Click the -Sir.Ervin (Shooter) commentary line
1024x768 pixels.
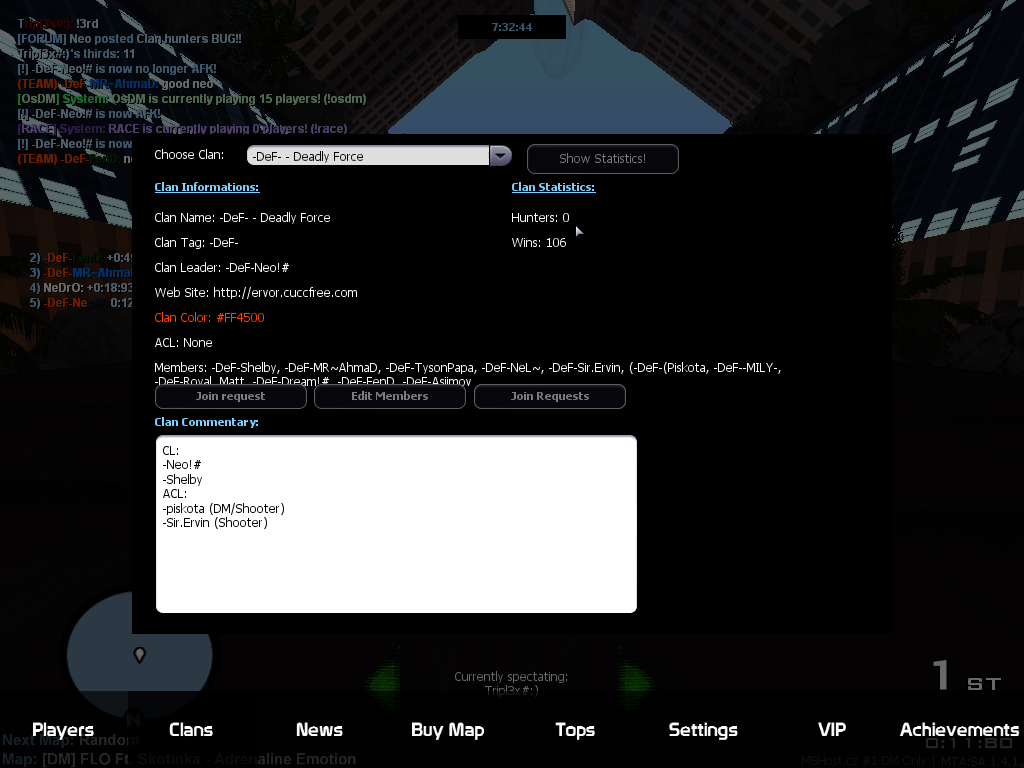[x=215, y=523]
